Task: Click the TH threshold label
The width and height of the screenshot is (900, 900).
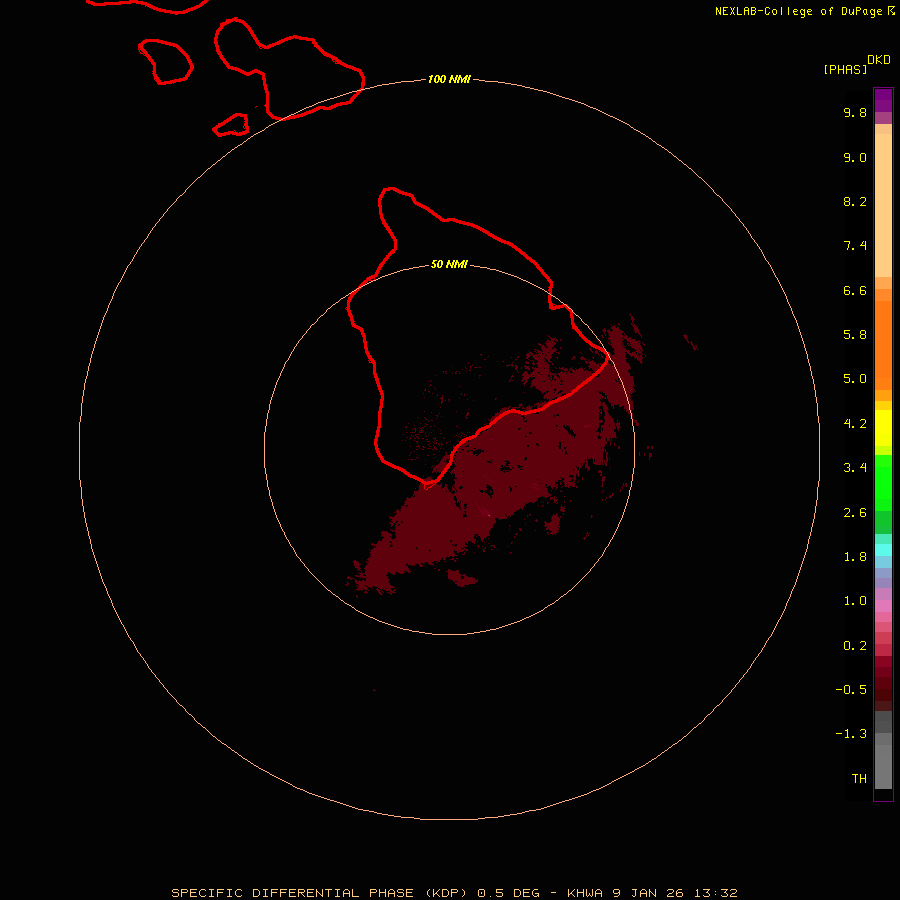Action: click(x=859, y=779)
